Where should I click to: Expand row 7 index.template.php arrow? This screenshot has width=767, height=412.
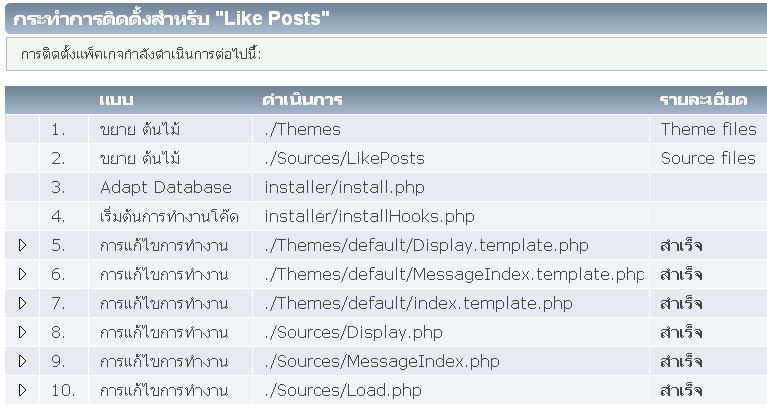tap(22, 303)
